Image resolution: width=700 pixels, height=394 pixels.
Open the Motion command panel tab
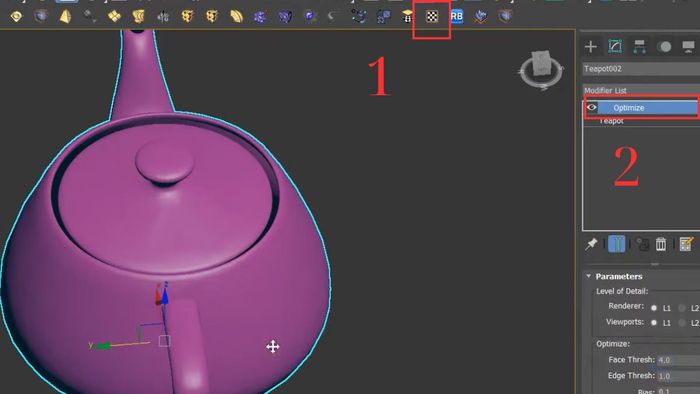(x=664, y=46)
